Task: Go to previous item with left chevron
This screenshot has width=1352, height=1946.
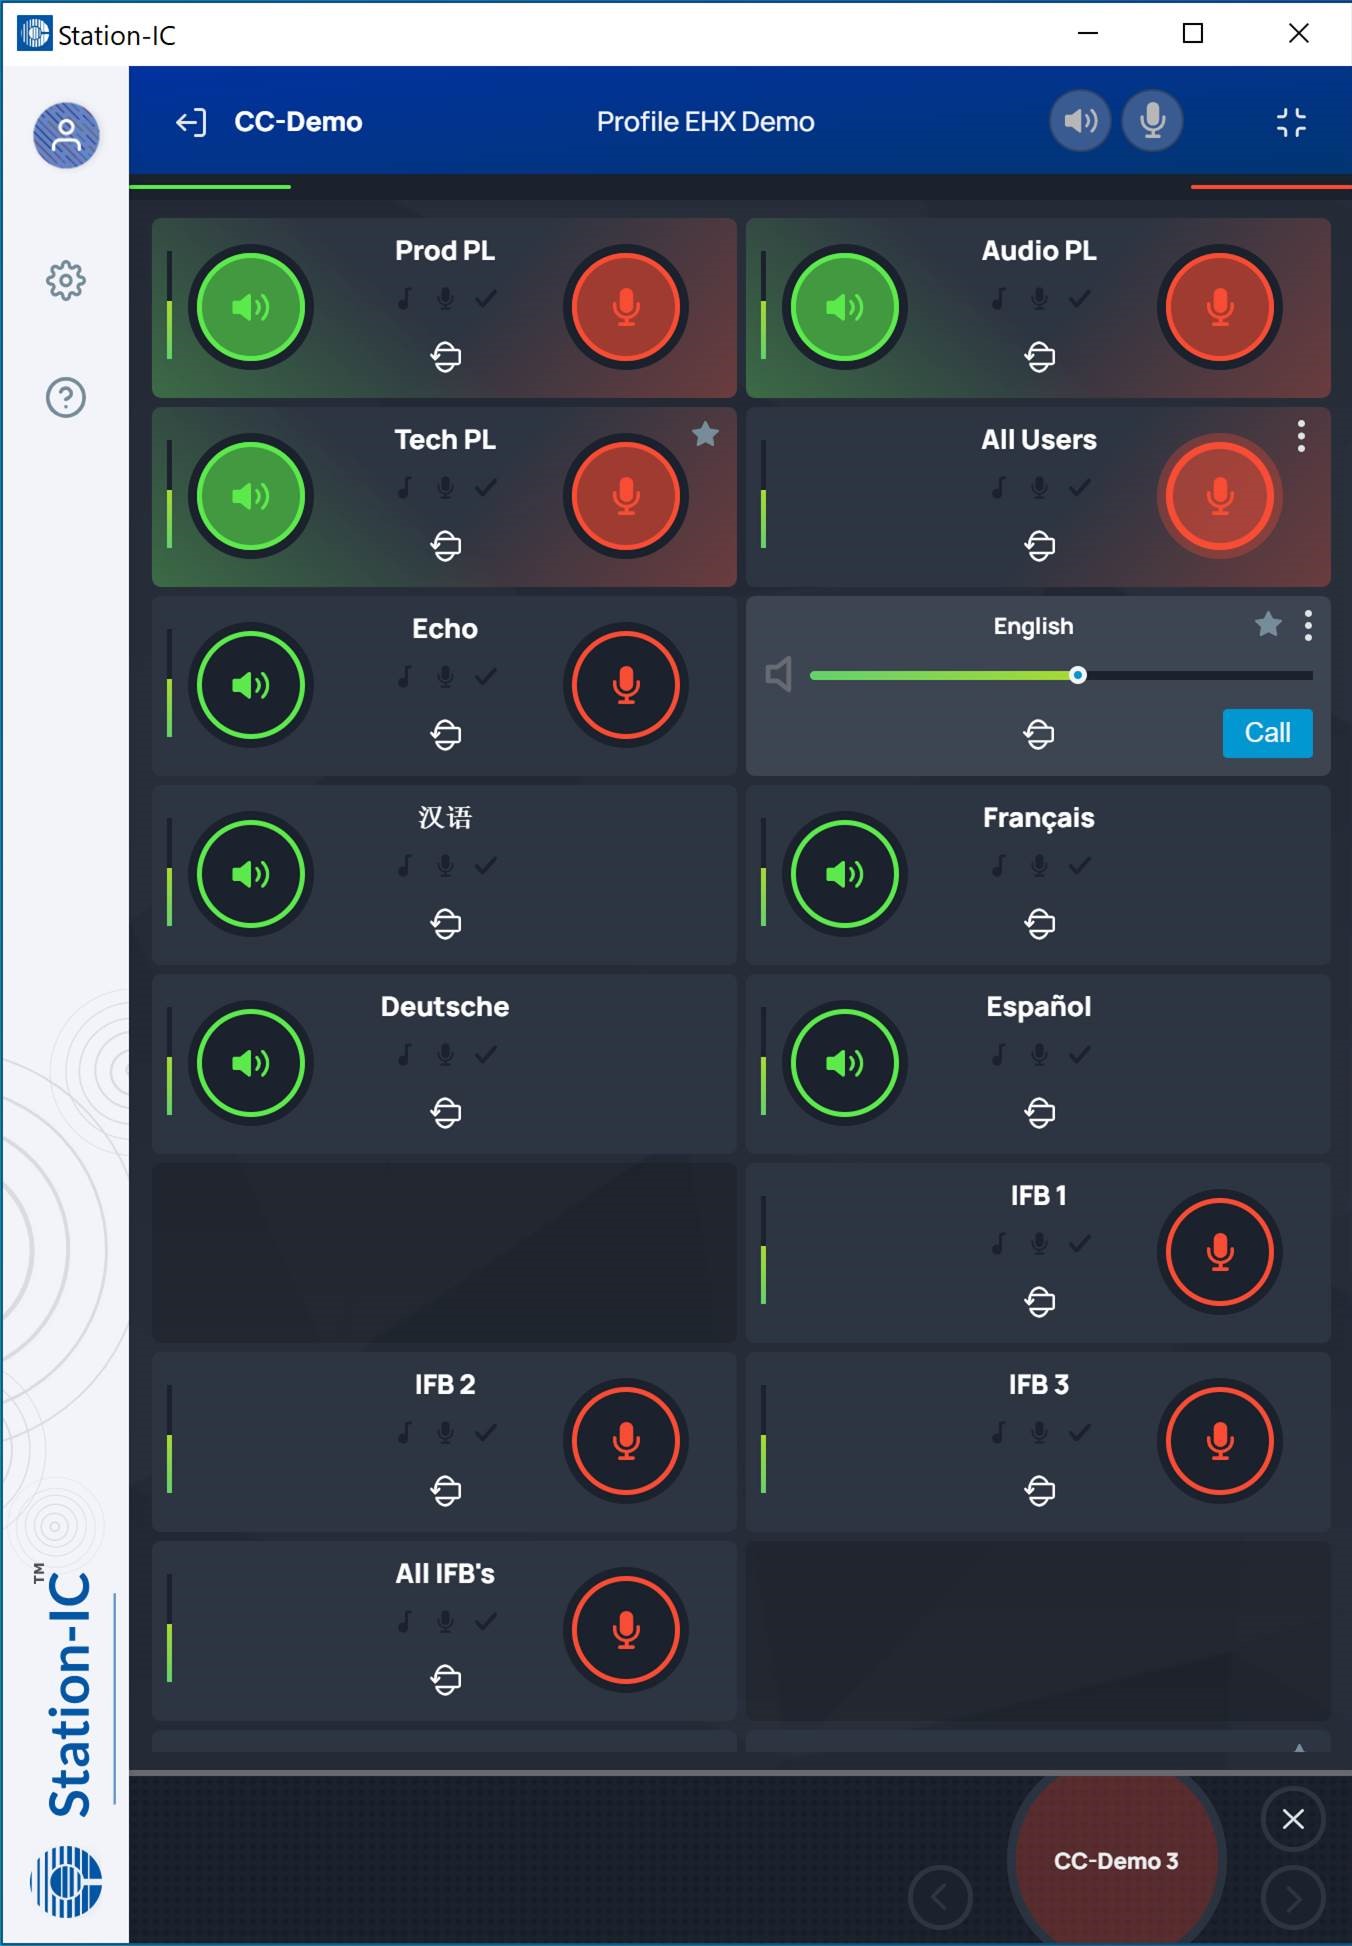Action: 940,1897
